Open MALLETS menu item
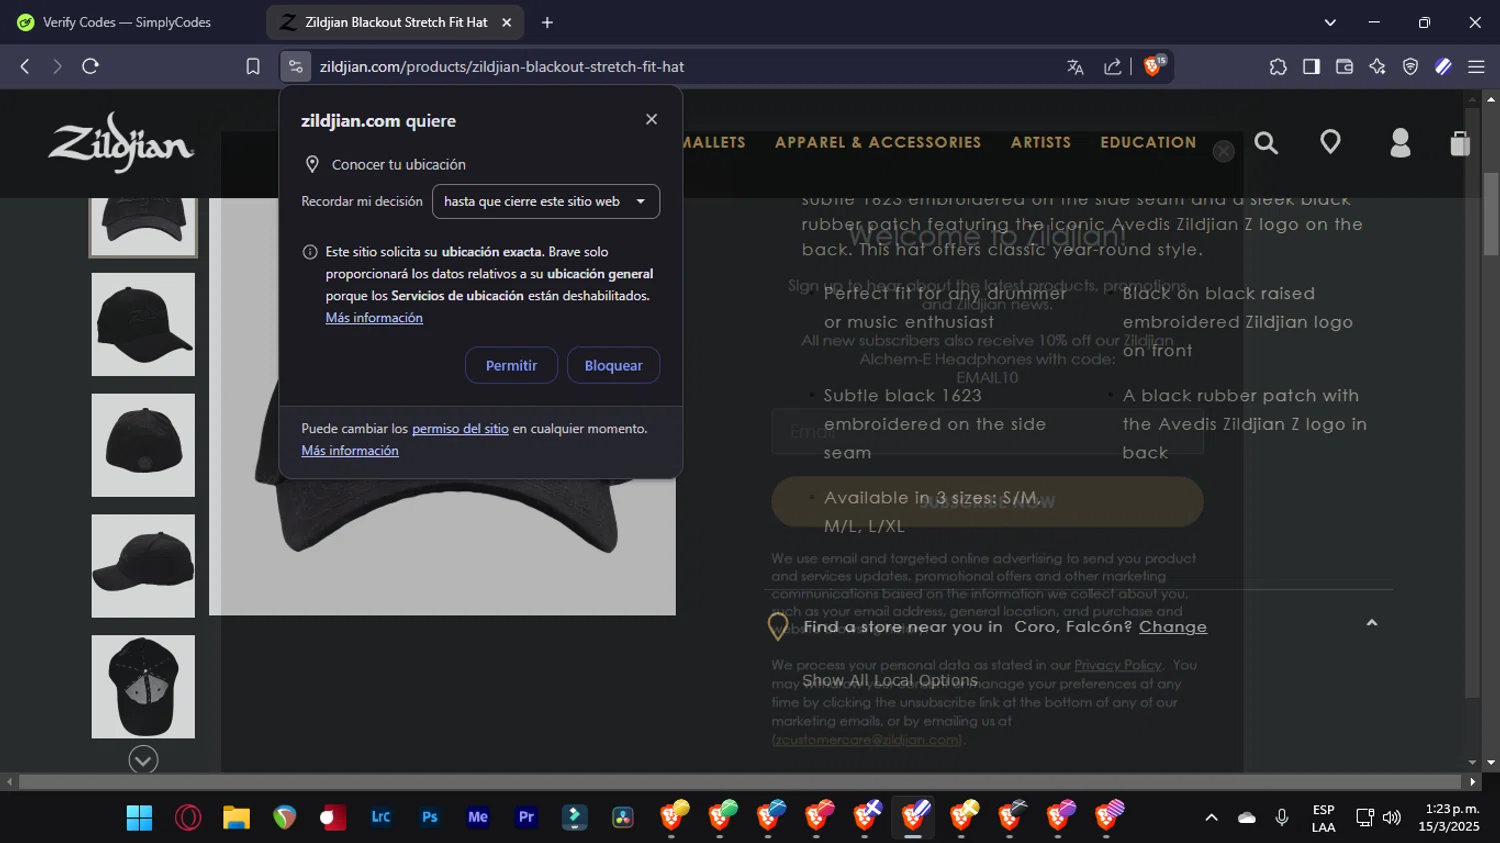The height and width of the screenshot is (843, 1500). tap(714, 142)
